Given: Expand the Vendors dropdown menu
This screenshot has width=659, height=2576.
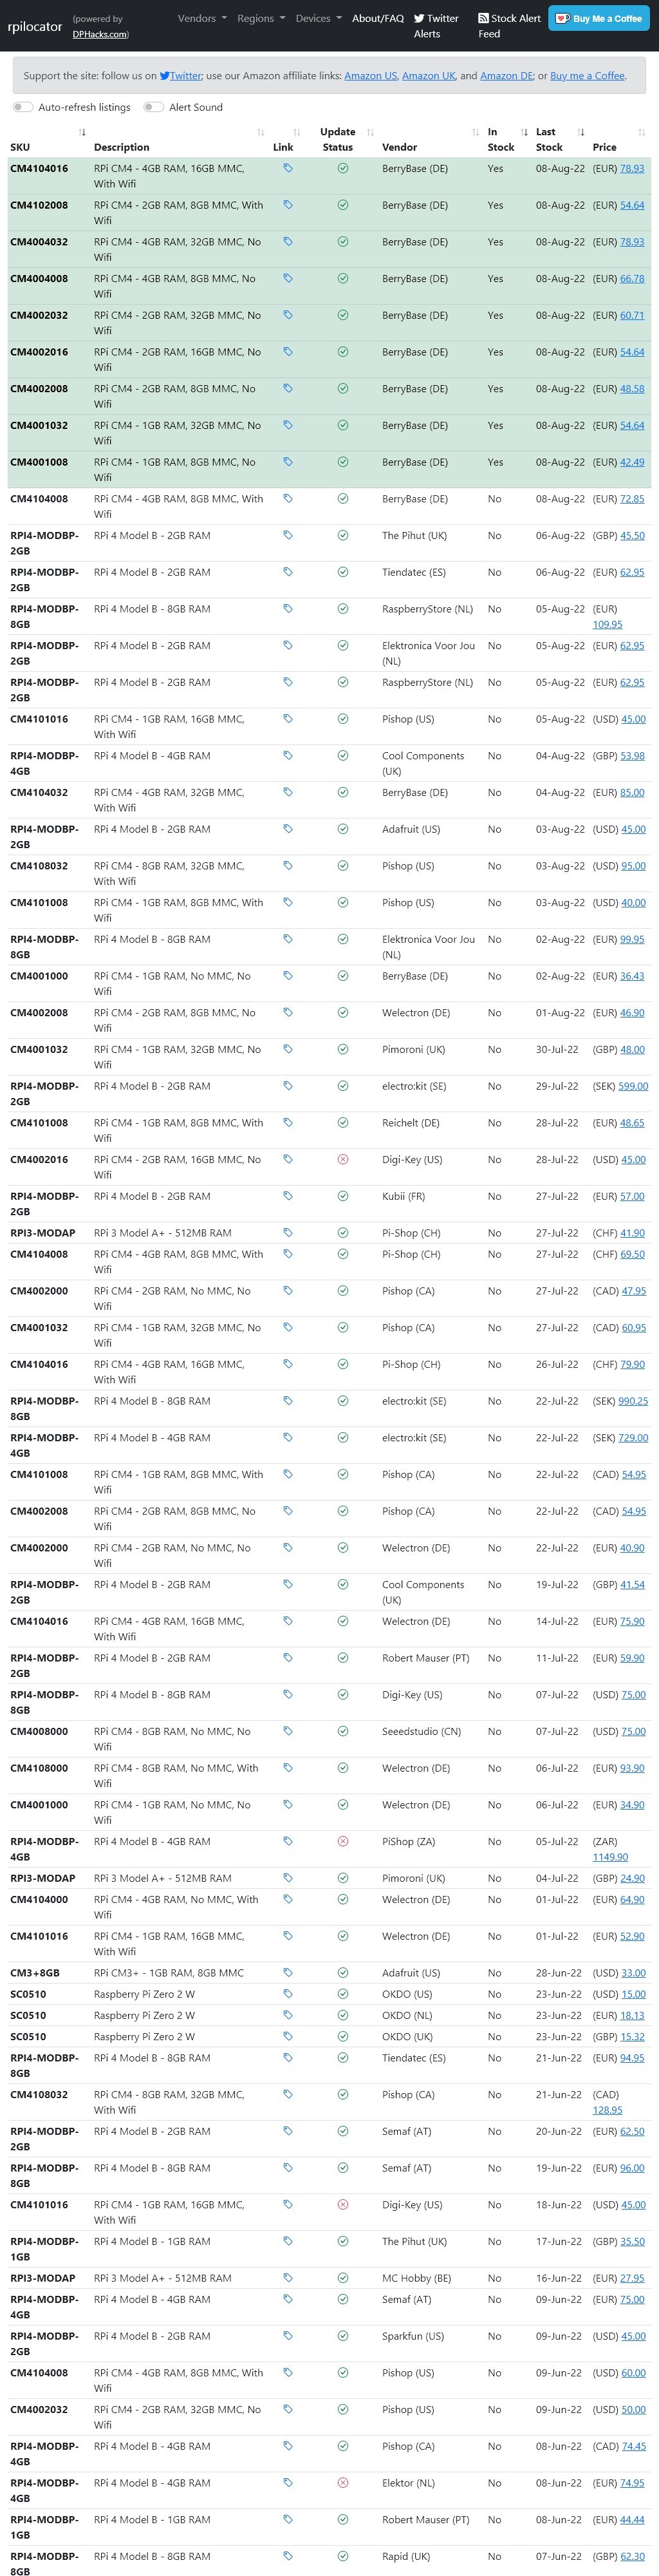Looking at the screenshot, I should [202, 18].
